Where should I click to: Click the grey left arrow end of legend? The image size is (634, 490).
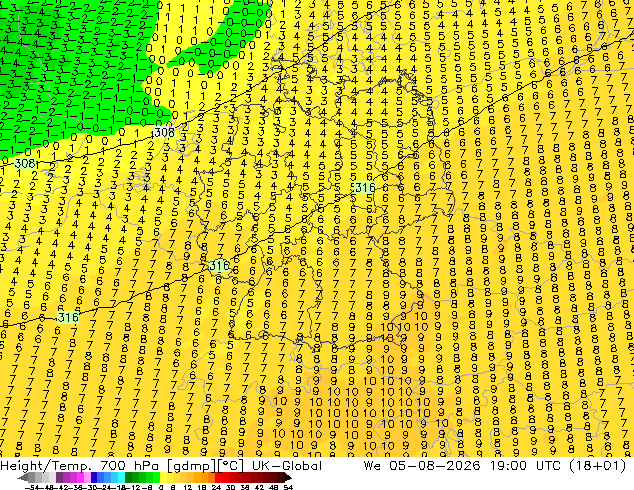coord(22,477)
